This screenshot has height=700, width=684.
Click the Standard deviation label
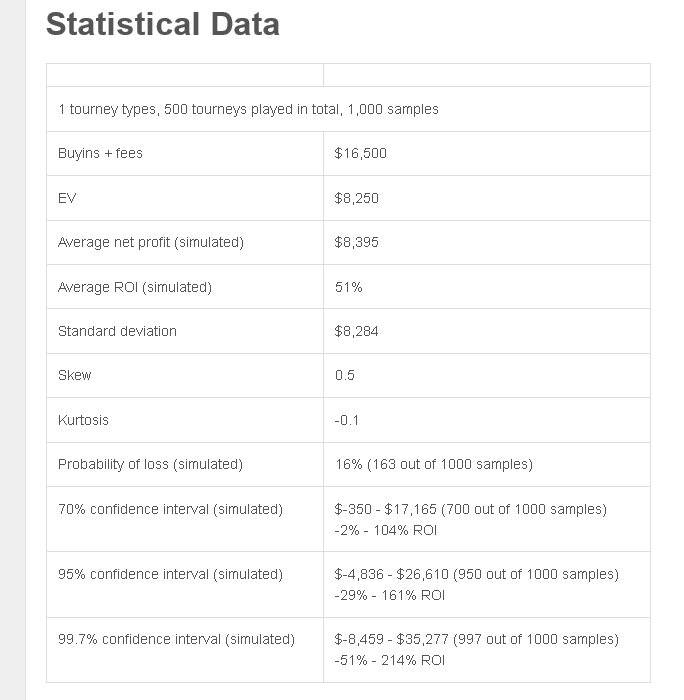117,331
